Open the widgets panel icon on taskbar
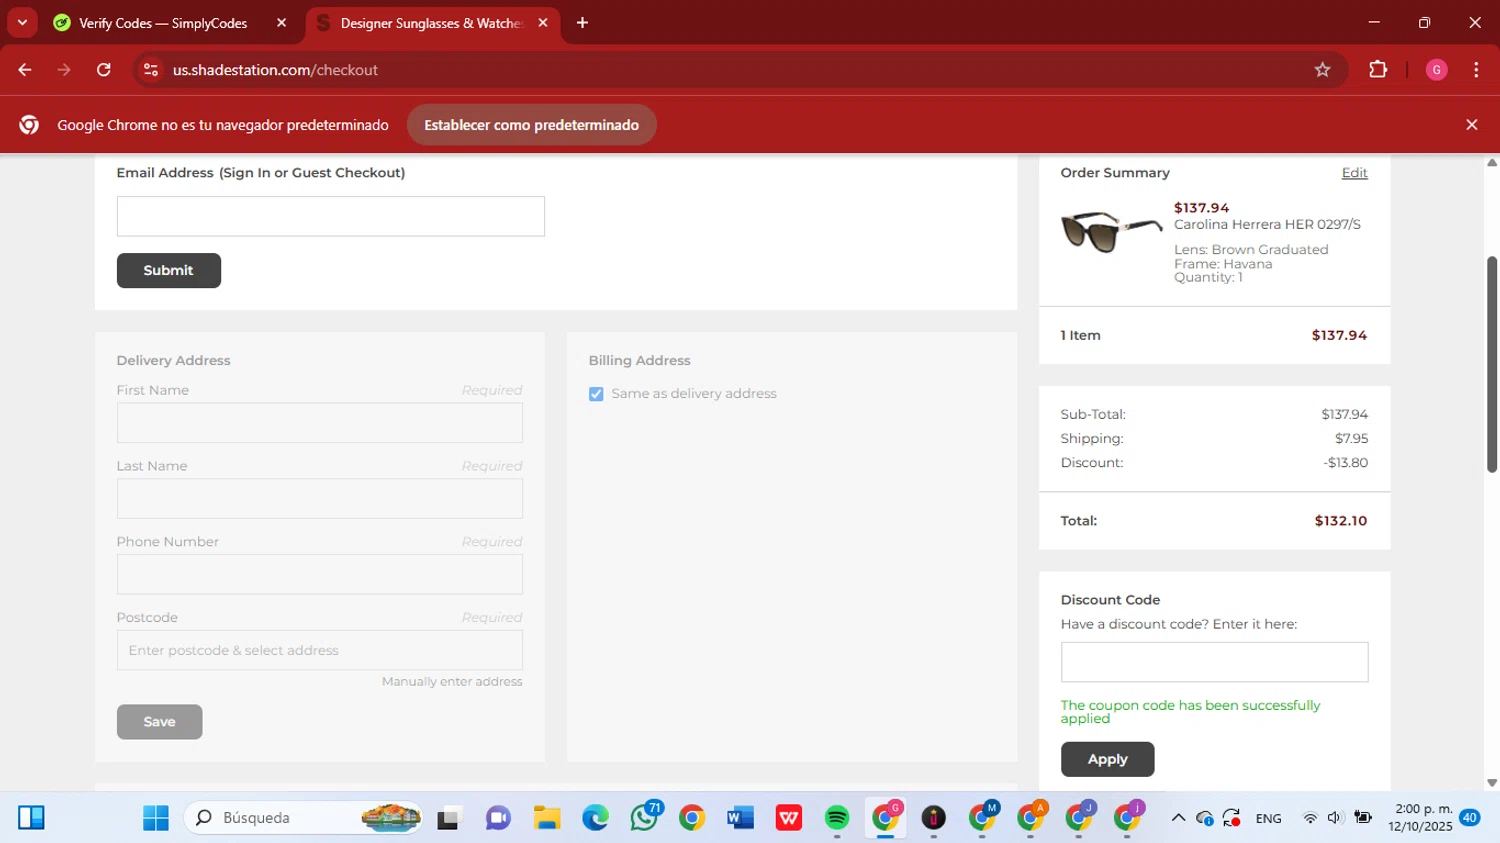Viewport: 1500px width, 843px height. 31,818
